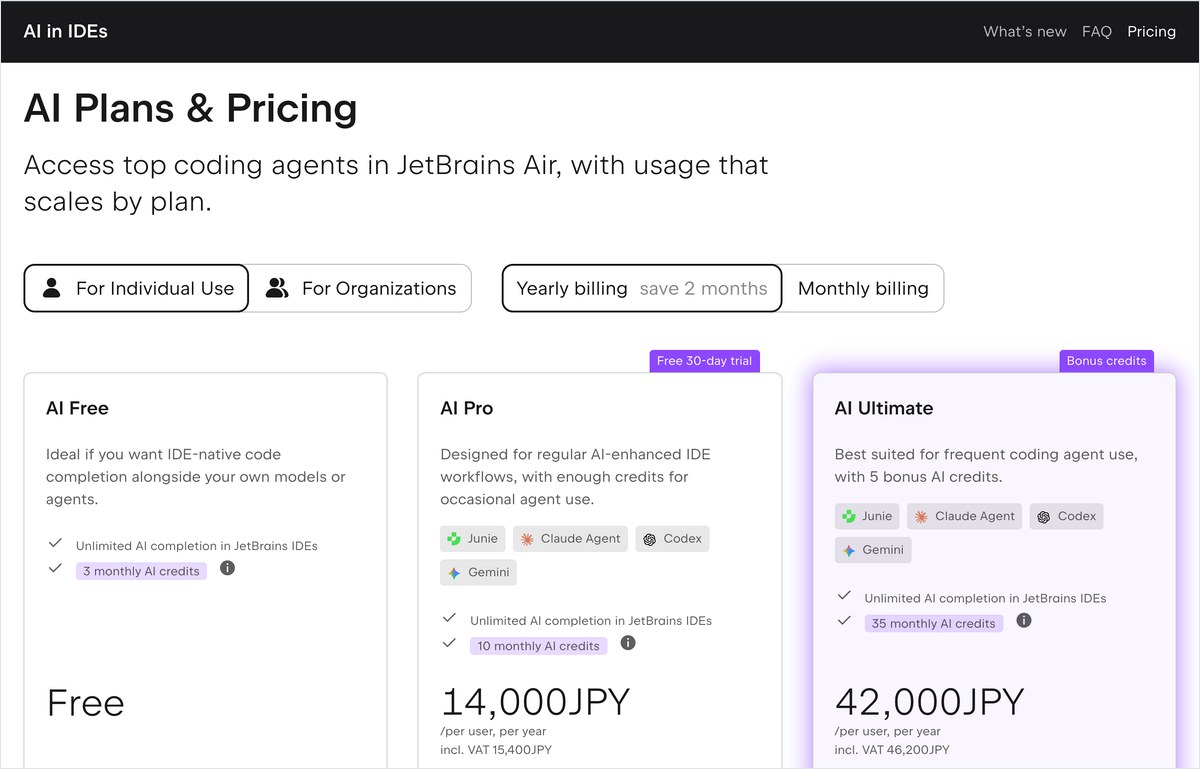The width and height of the screenshot is (1200, 769).
Task: Click info icon beside 10 monthly AI credits
Action: [628, 643]
